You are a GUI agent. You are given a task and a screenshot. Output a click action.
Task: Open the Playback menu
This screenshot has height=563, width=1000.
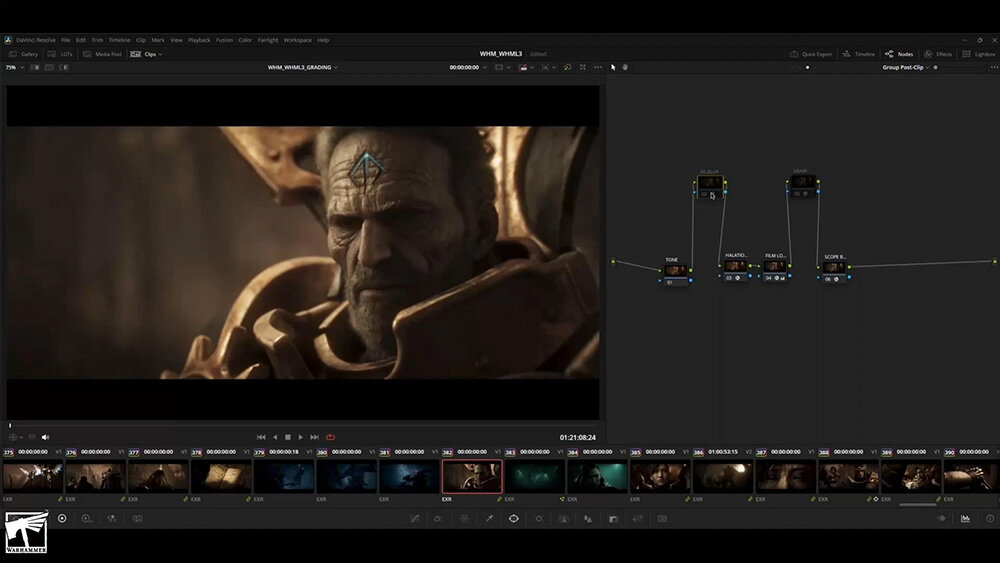pos(199,40)
